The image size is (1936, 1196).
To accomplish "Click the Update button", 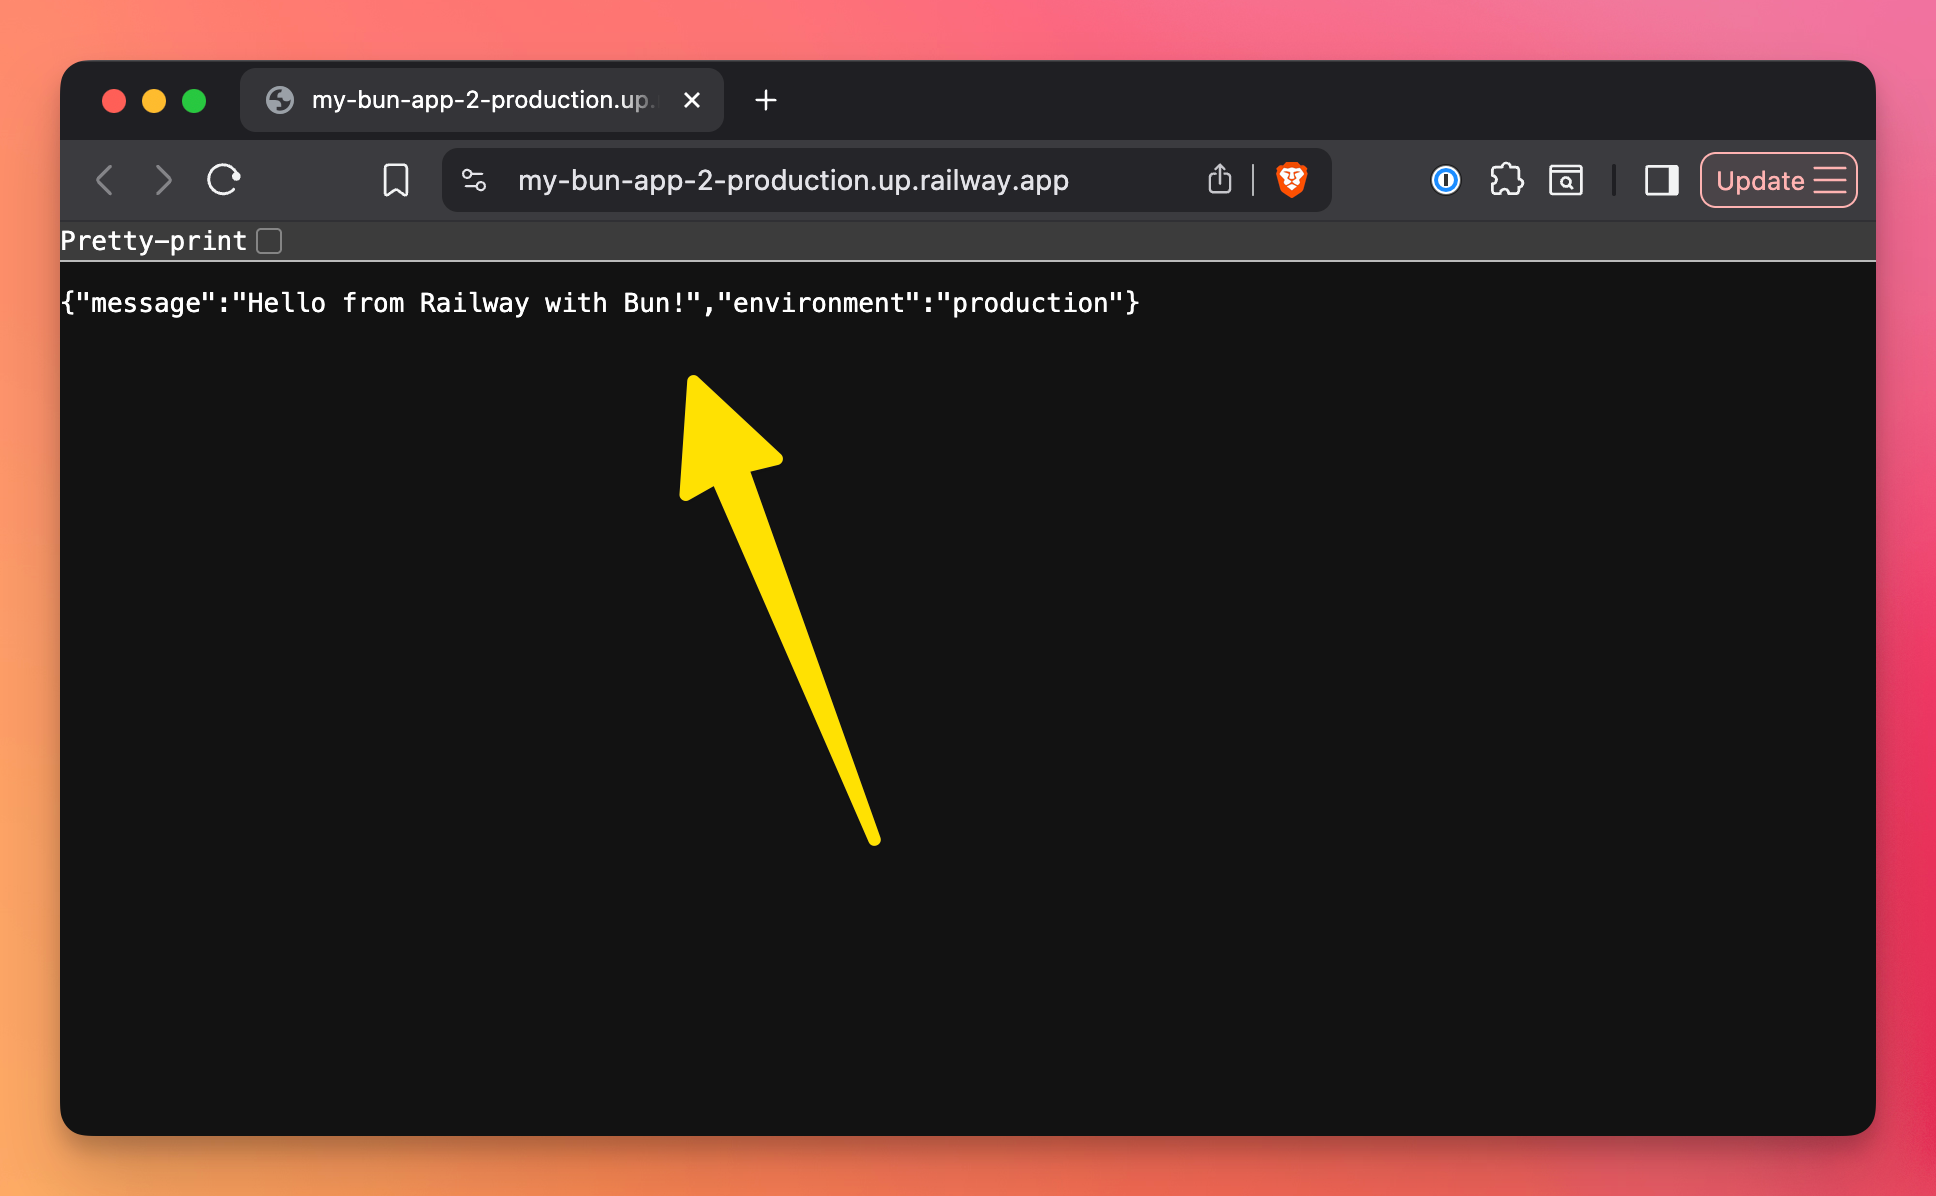I will tap(1759, 180).
